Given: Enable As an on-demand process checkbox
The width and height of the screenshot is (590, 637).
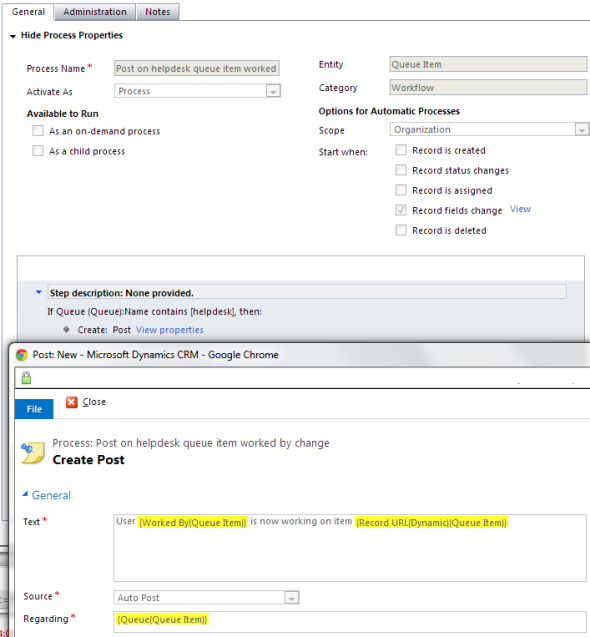Looking at the screenshot, I should click(x=38, y=131).
